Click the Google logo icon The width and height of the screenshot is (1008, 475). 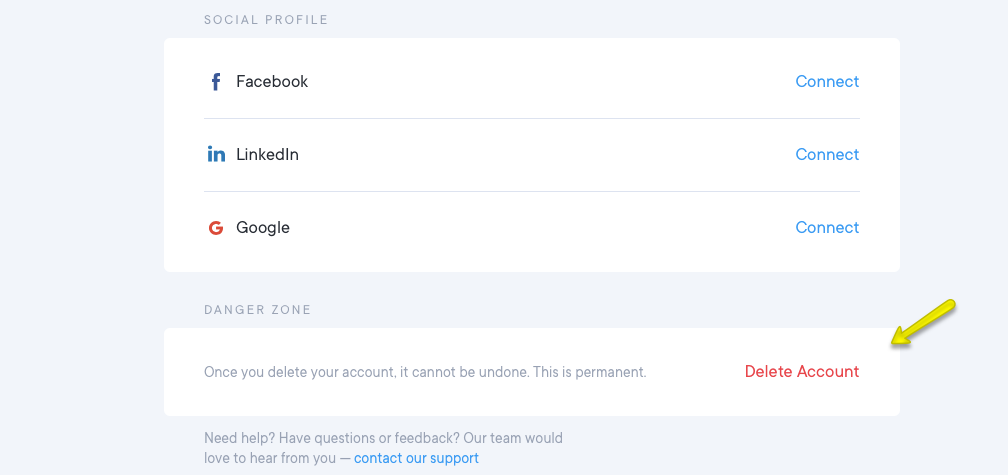click(x=216, y=228)
